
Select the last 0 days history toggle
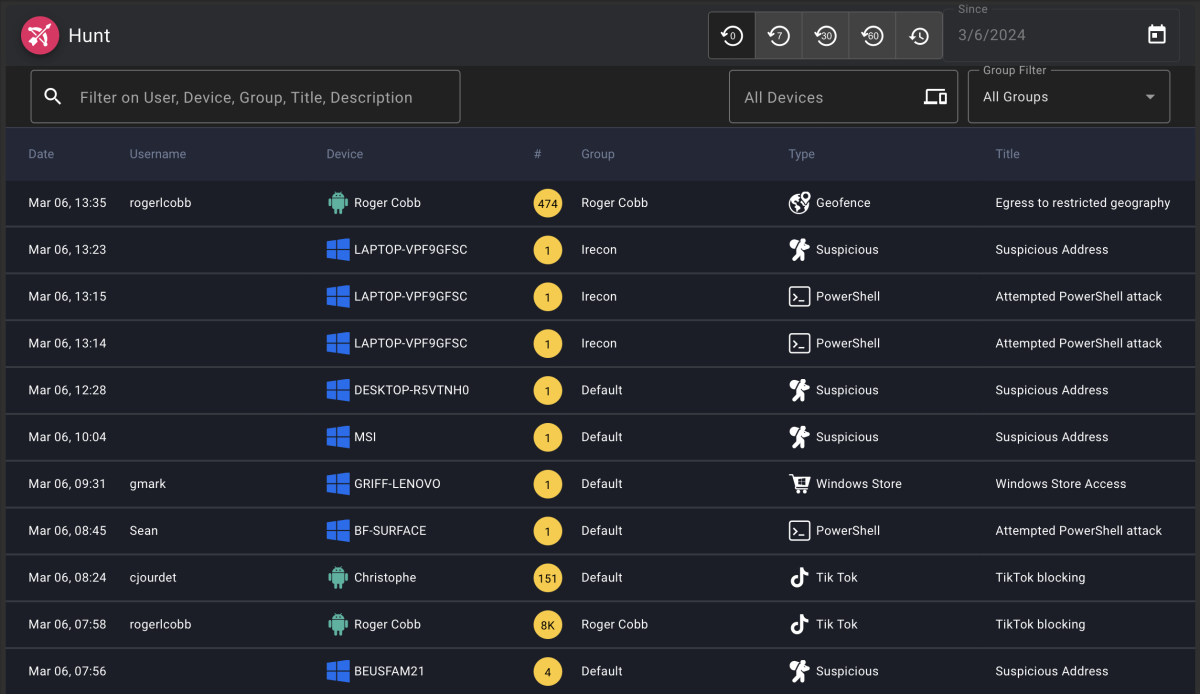pyautogui.click(x=732, y=36)
